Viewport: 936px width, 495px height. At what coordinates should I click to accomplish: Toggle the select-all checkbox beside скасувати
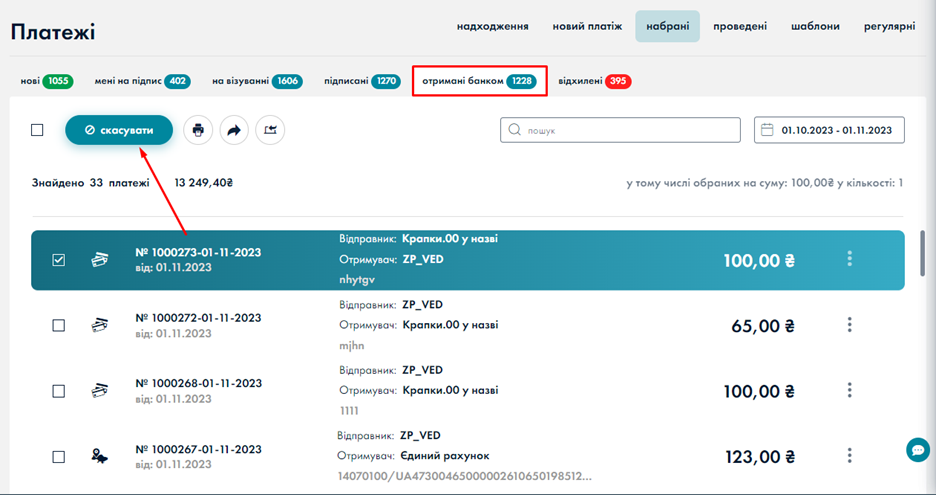click(37, 130)
